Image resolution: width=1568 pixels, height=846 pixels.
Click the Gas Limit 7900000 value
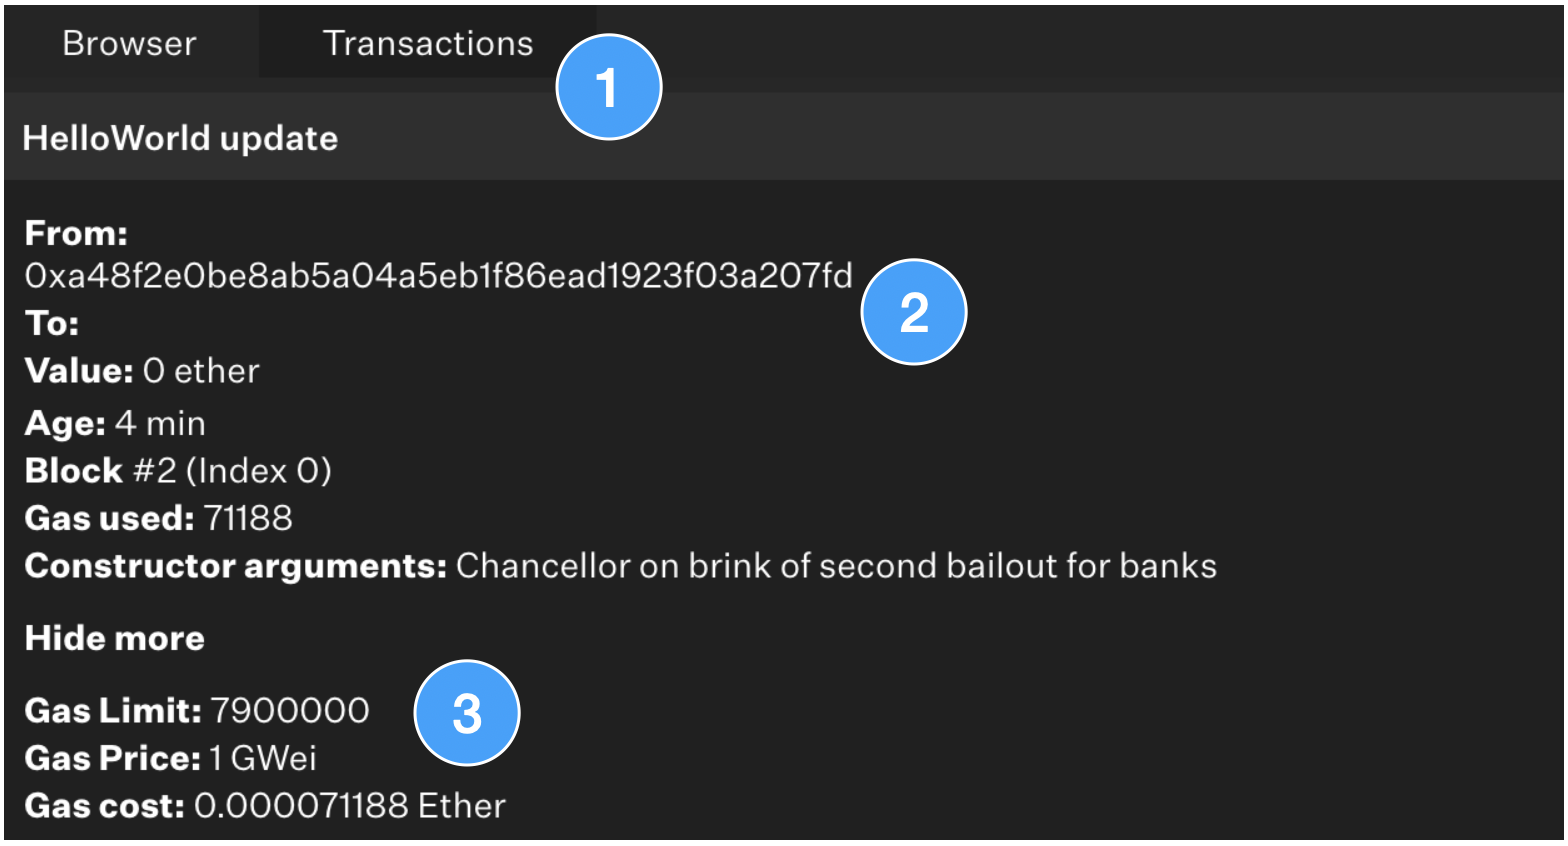coord(290,710)
